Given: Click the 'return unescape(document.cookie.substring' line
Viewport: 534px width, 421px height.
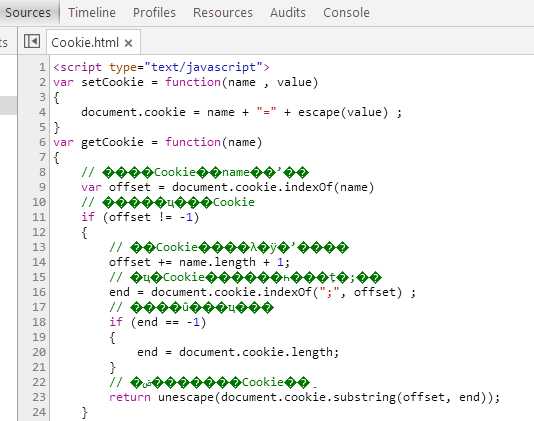Looking at the screenshot, I should (x=304, y=397).
